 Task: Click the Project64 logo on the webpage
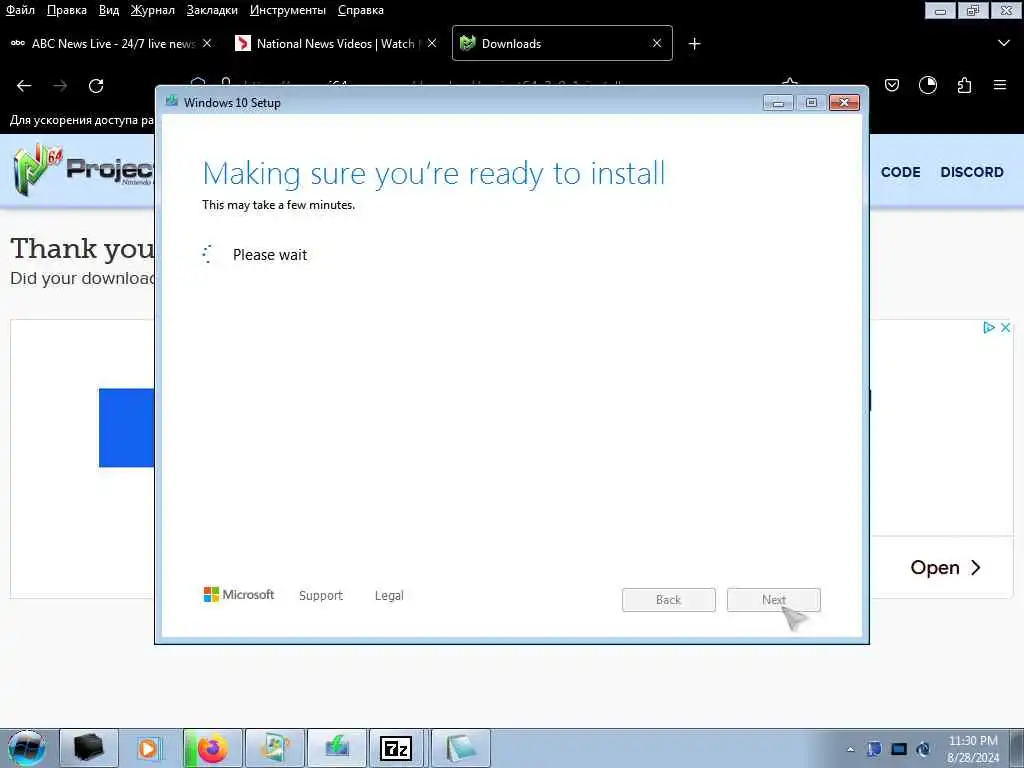coord(83,170)
